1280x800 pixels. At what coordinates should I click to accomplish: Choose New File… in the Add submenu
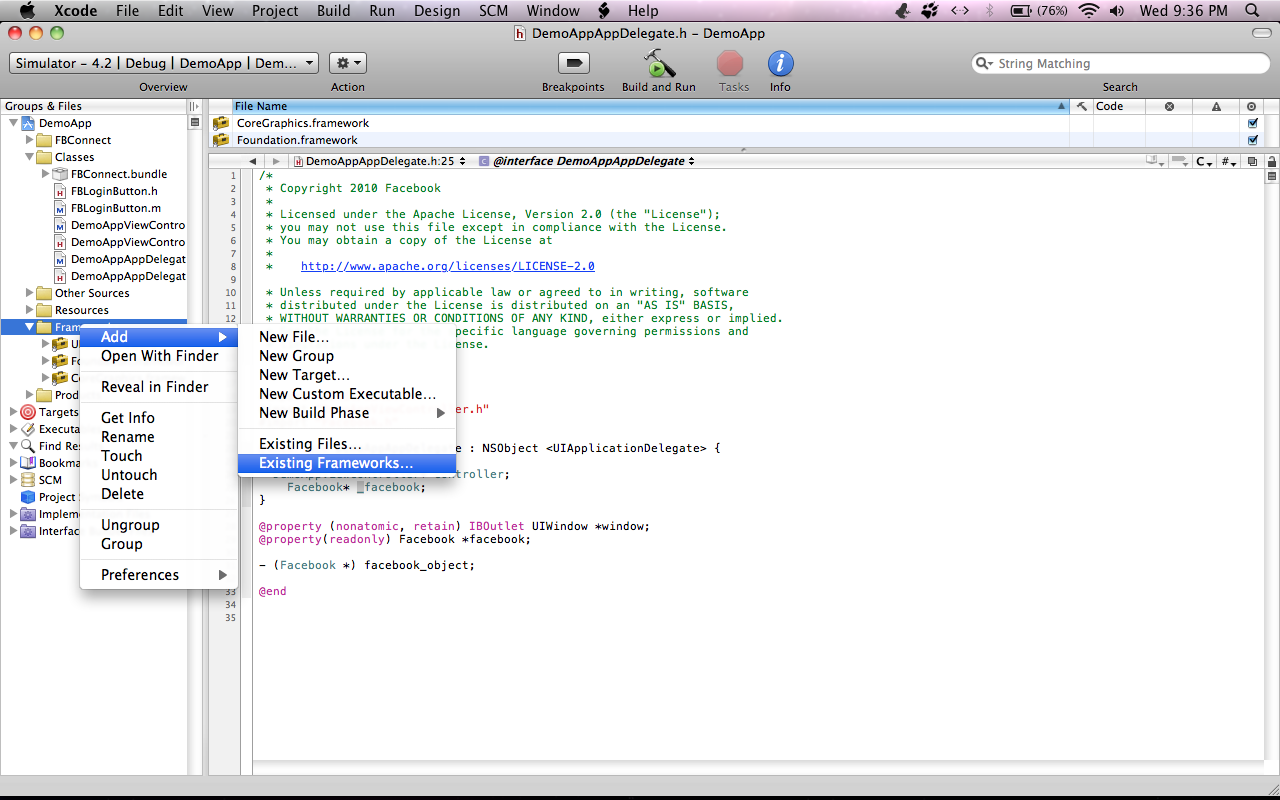pos(347,337)
